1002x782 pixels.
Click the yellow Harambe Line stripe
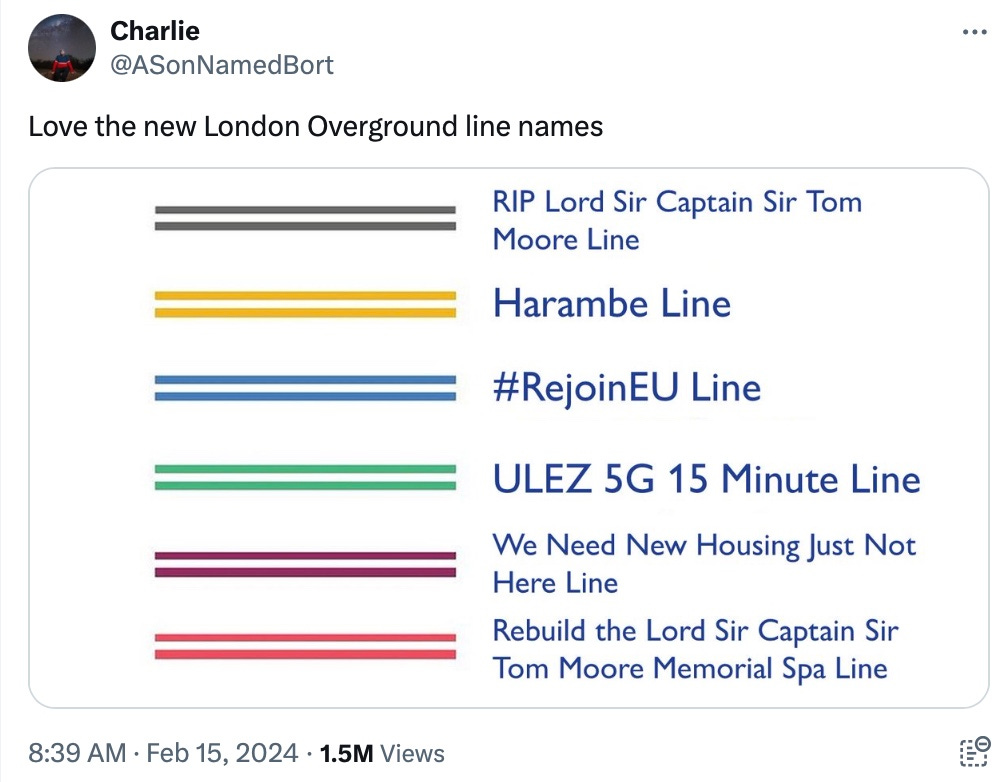[305, 304]
